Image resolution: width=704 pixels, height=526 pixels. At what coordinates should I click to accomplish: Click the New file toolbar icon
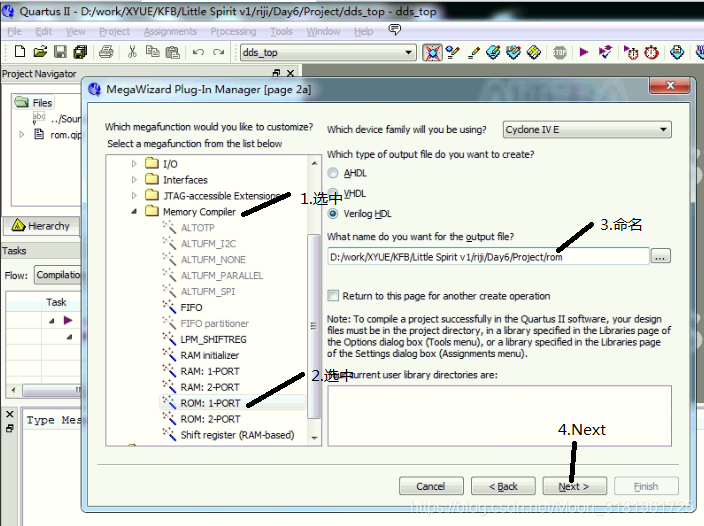[x=19, y=52]
